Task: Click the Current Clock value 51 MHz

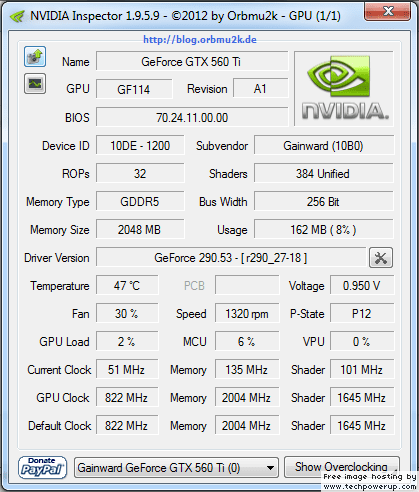Action: [127, 369]
